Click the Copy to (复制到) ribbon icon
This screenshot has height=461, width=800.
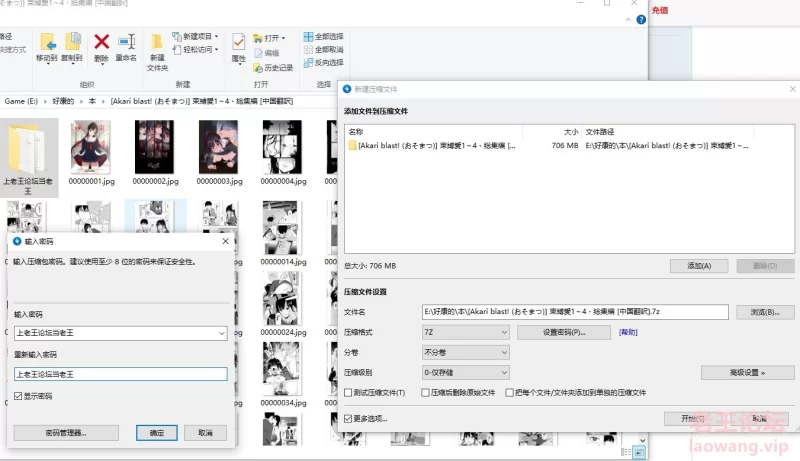(72, 47)
